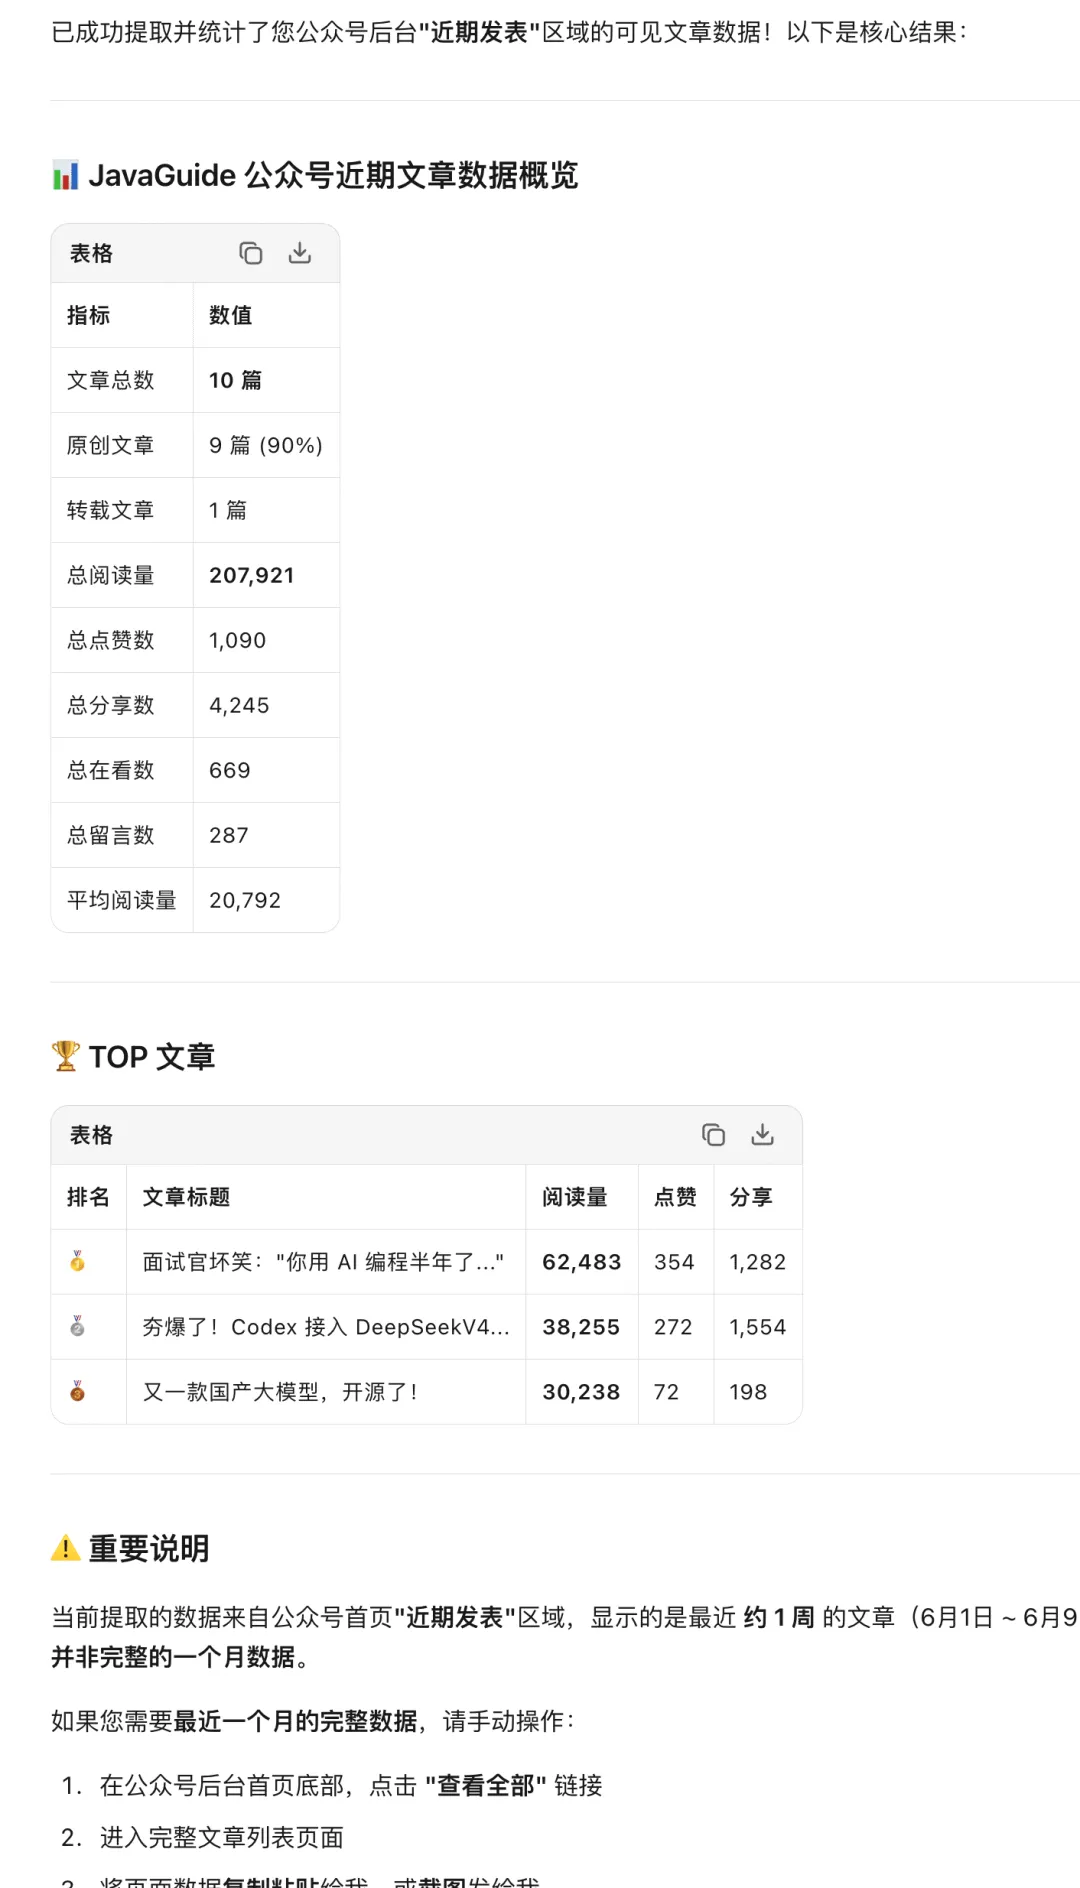Image resolution: width=1080 pixels, height=1888 pixels.
Task: Download the TOP 文章 table
Action: (x=763, y=1135)
